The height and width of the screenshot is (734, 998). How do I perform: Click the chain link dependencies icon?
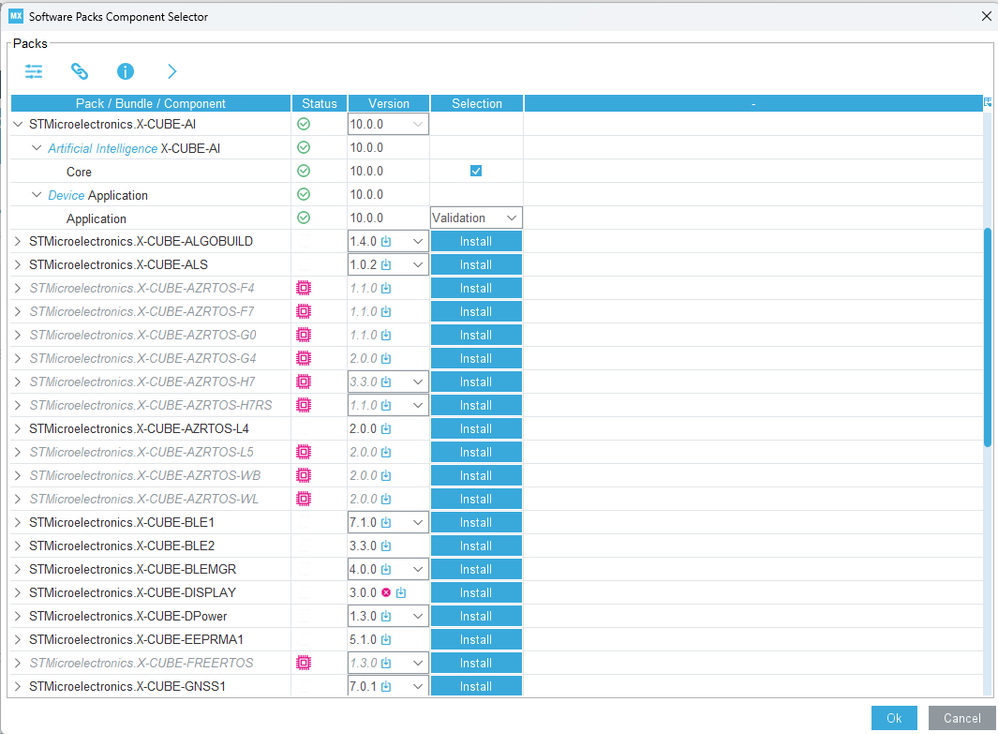point(80,71)
